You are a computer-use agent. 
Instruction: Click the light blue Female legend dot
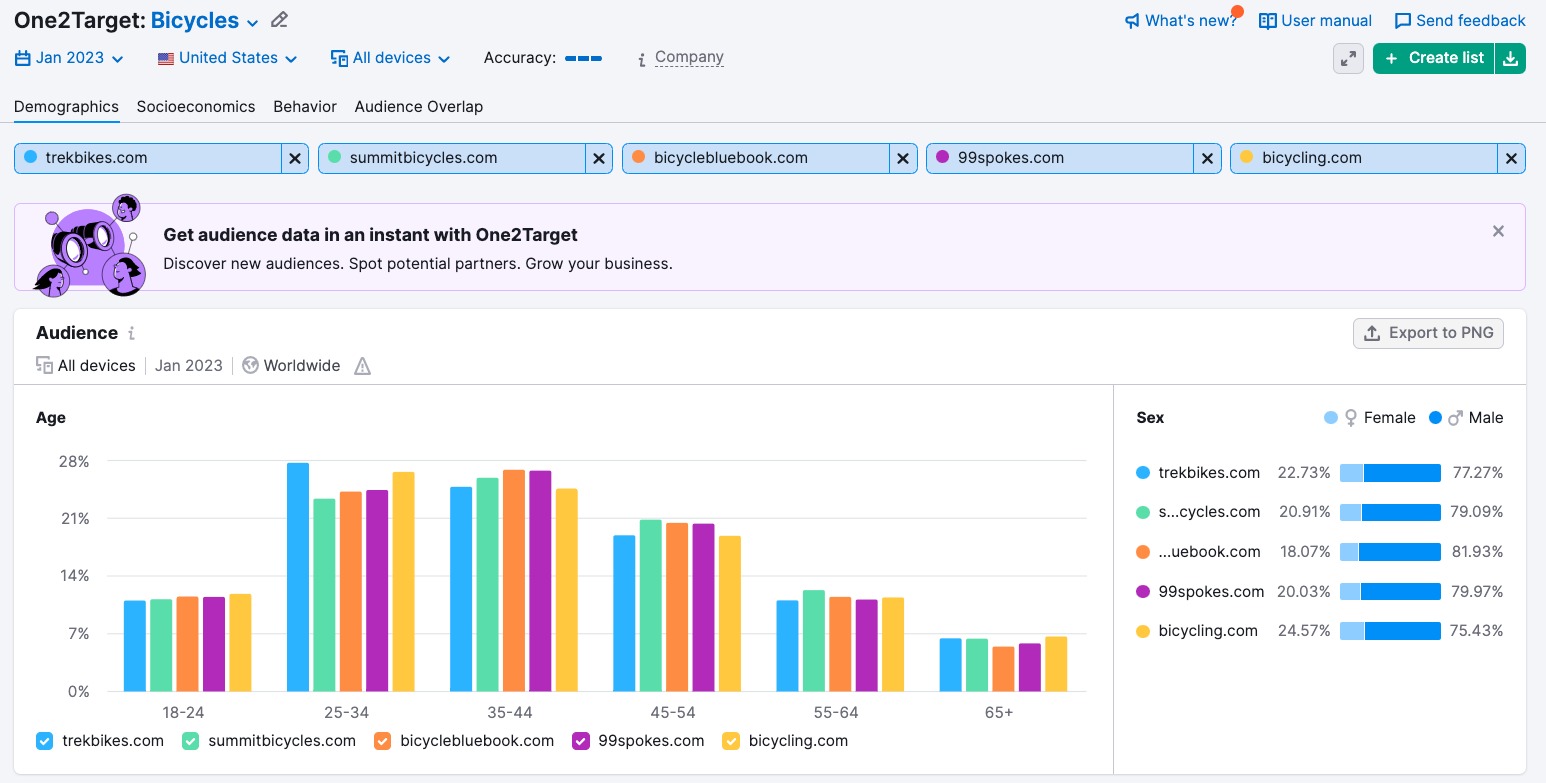(x=1330, y=418)
